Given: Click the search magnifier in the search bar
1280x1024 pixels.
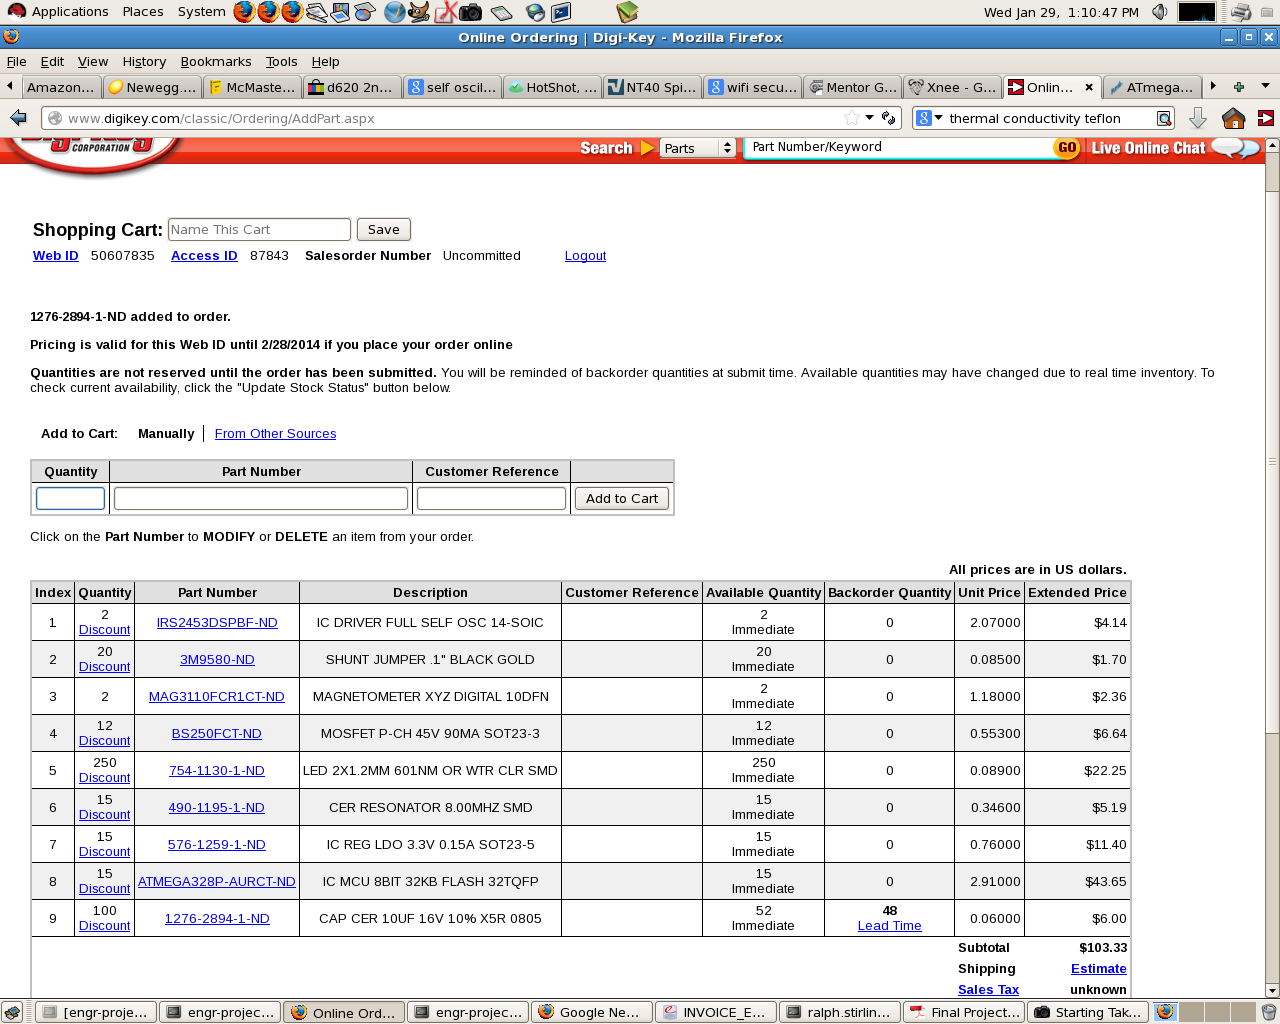Looking at the screenshot, I should pos(1164,118).
